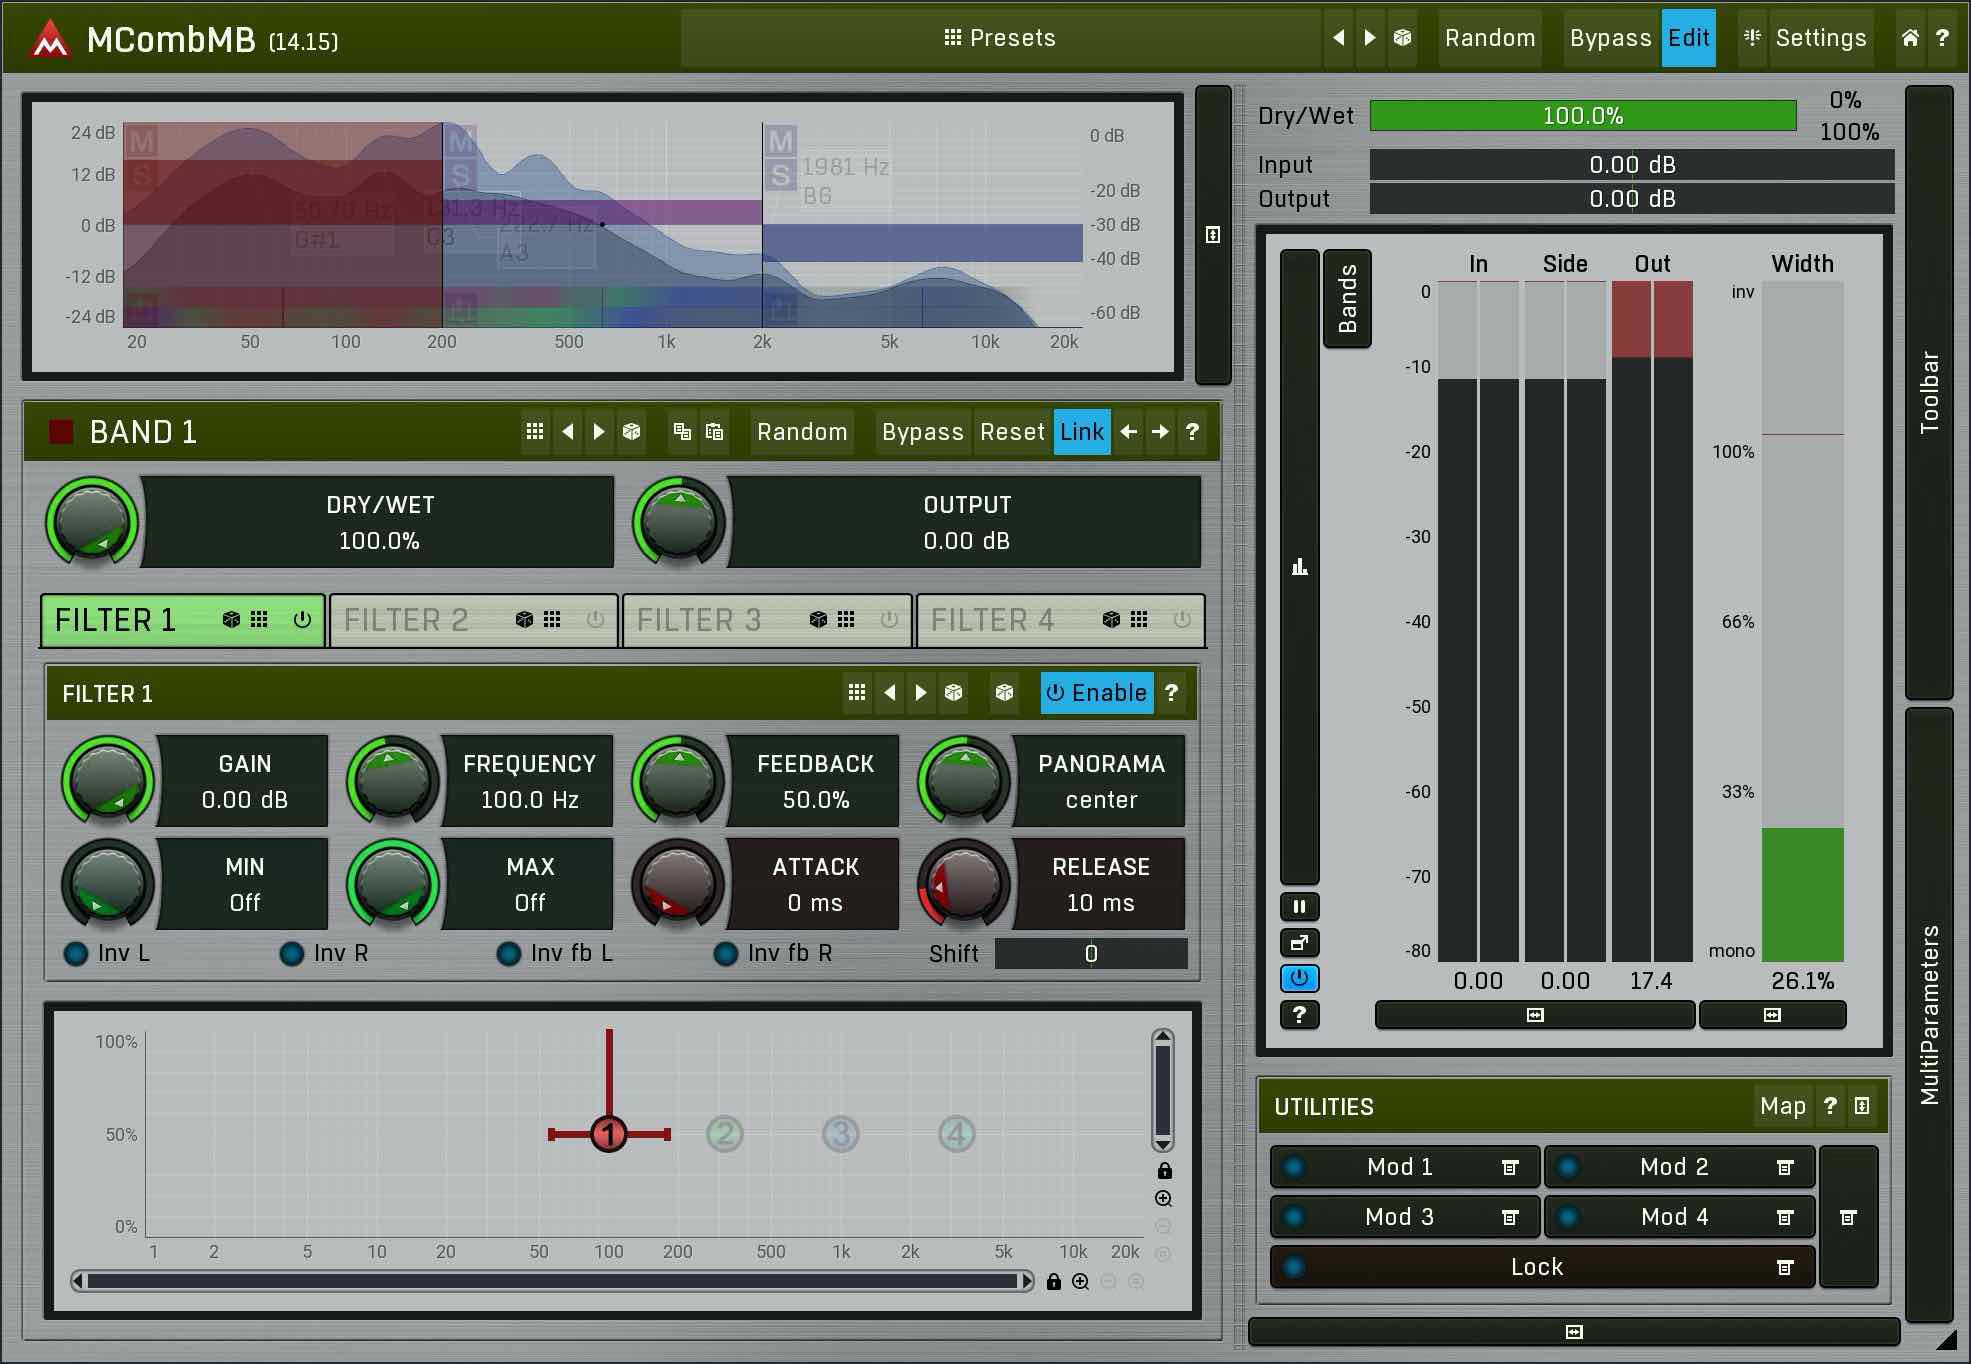Collapse the Utilities panel
1971x1364 pixels.
[x=1861, y=1106]
